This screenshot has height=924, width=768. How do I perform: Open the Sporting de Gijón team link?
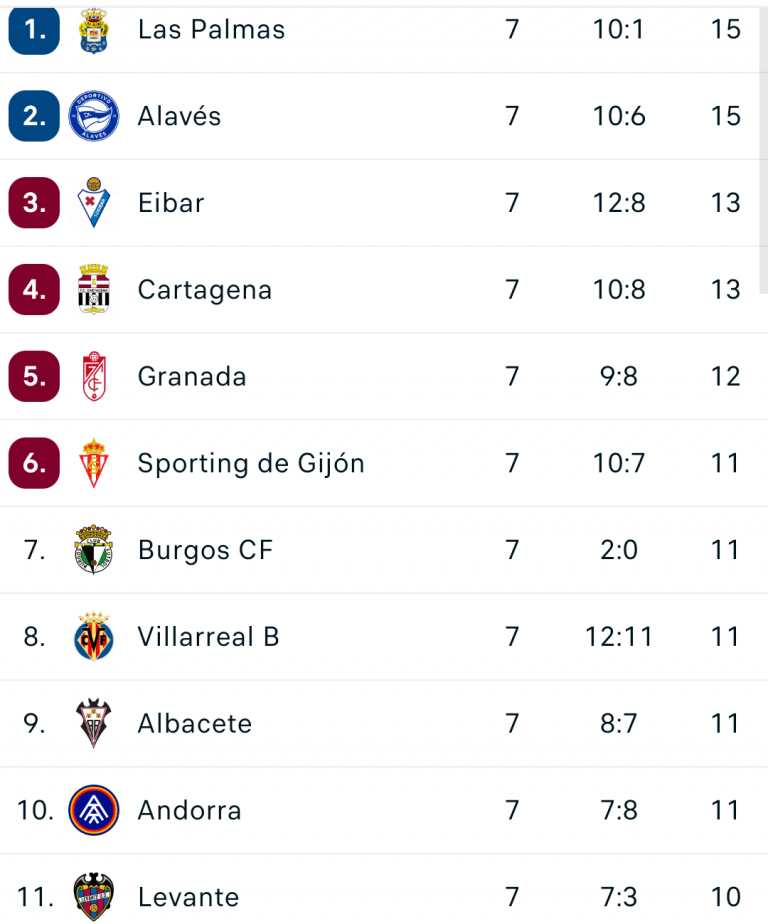(x=251, y=463)
